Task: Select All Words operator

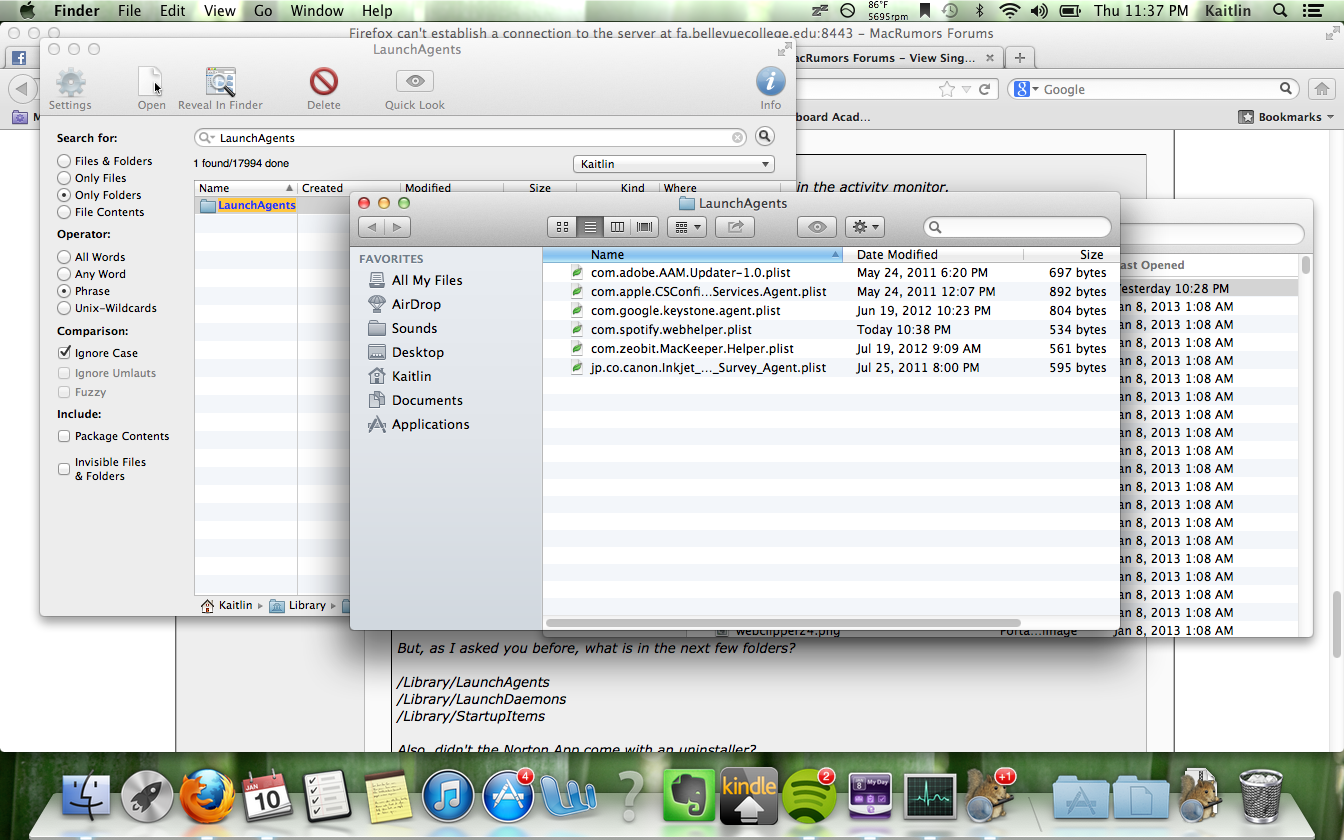Action: click(64, 257)
